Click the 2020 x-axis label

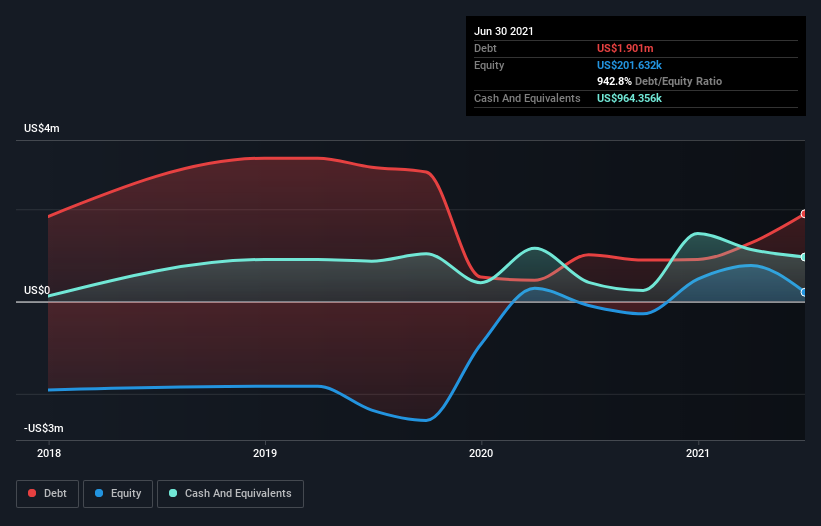click(x=481, y=453)
